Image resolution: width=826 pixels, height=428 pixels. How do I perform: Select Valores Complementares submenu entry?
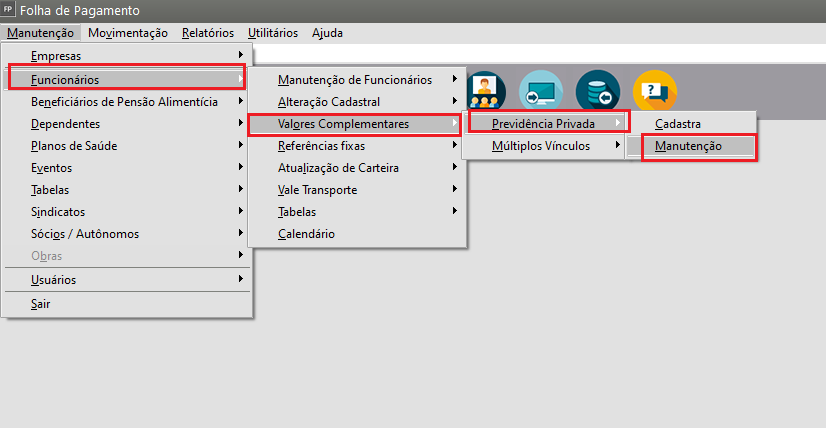tap(355, 124)
